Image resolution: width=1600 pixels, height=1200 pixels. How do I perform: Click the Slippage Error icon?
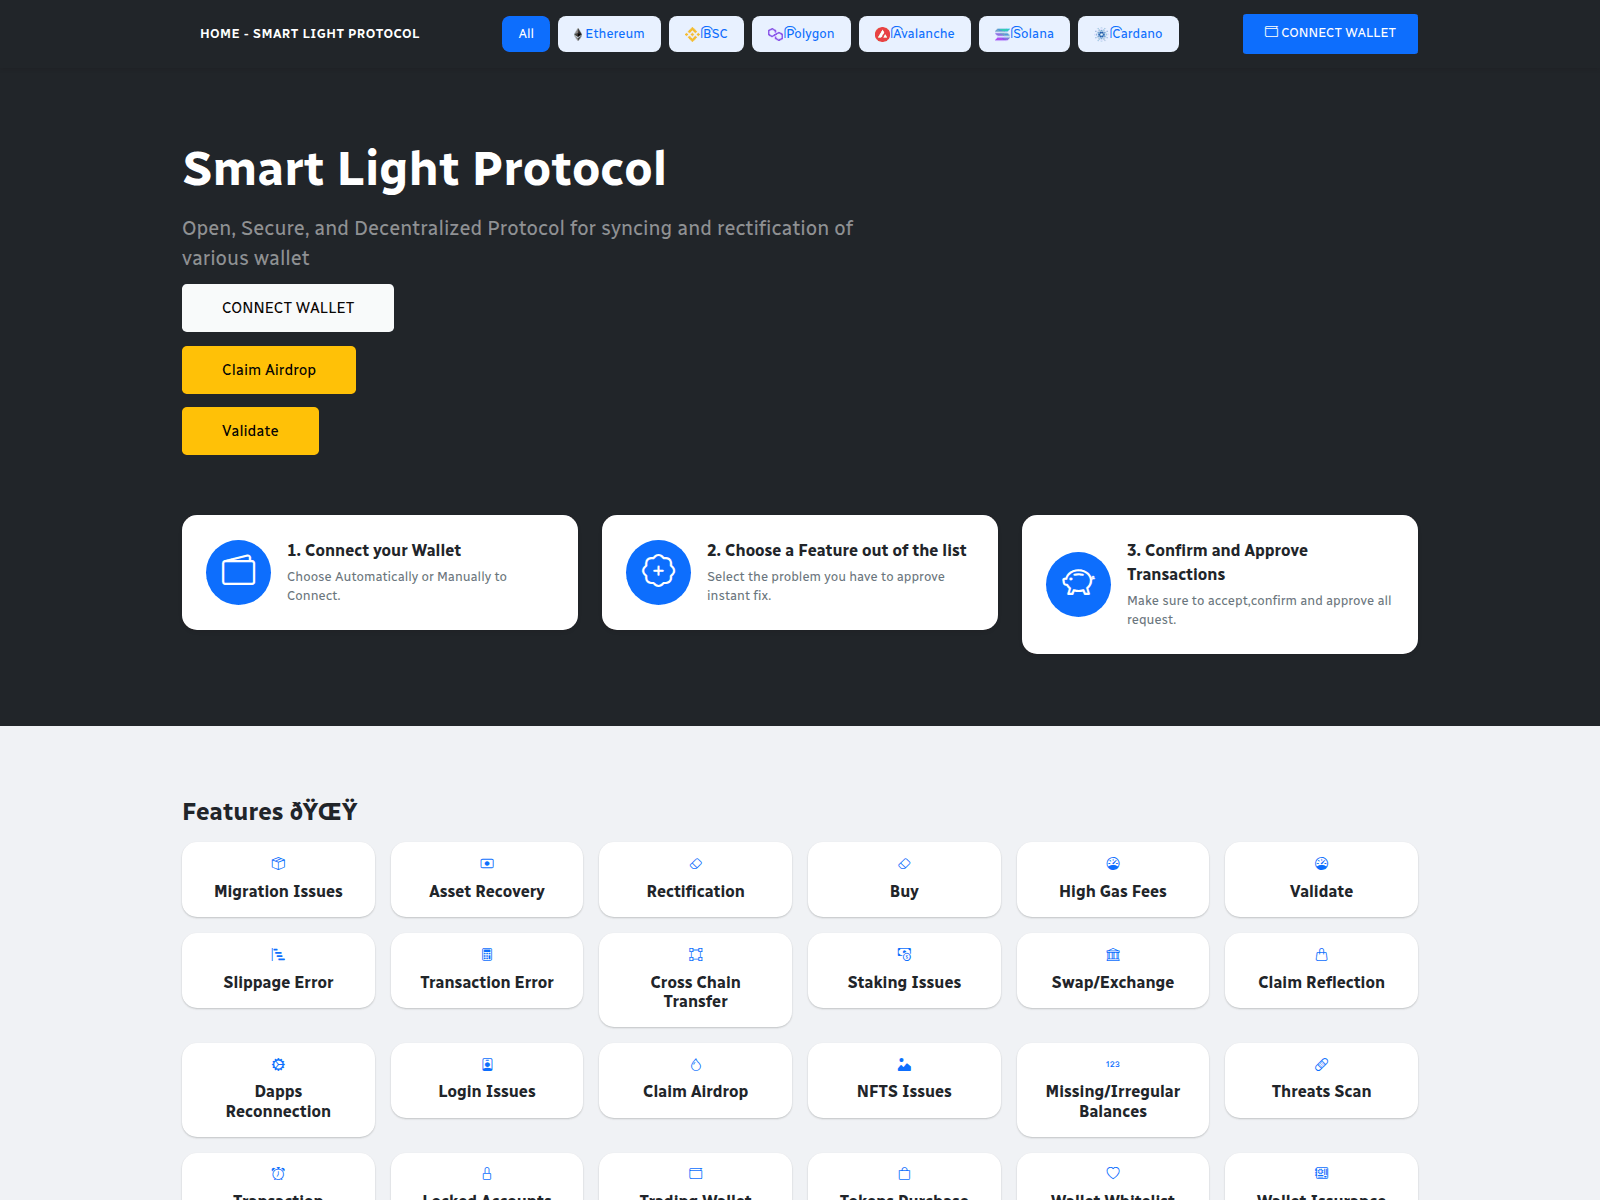point(278,954)
